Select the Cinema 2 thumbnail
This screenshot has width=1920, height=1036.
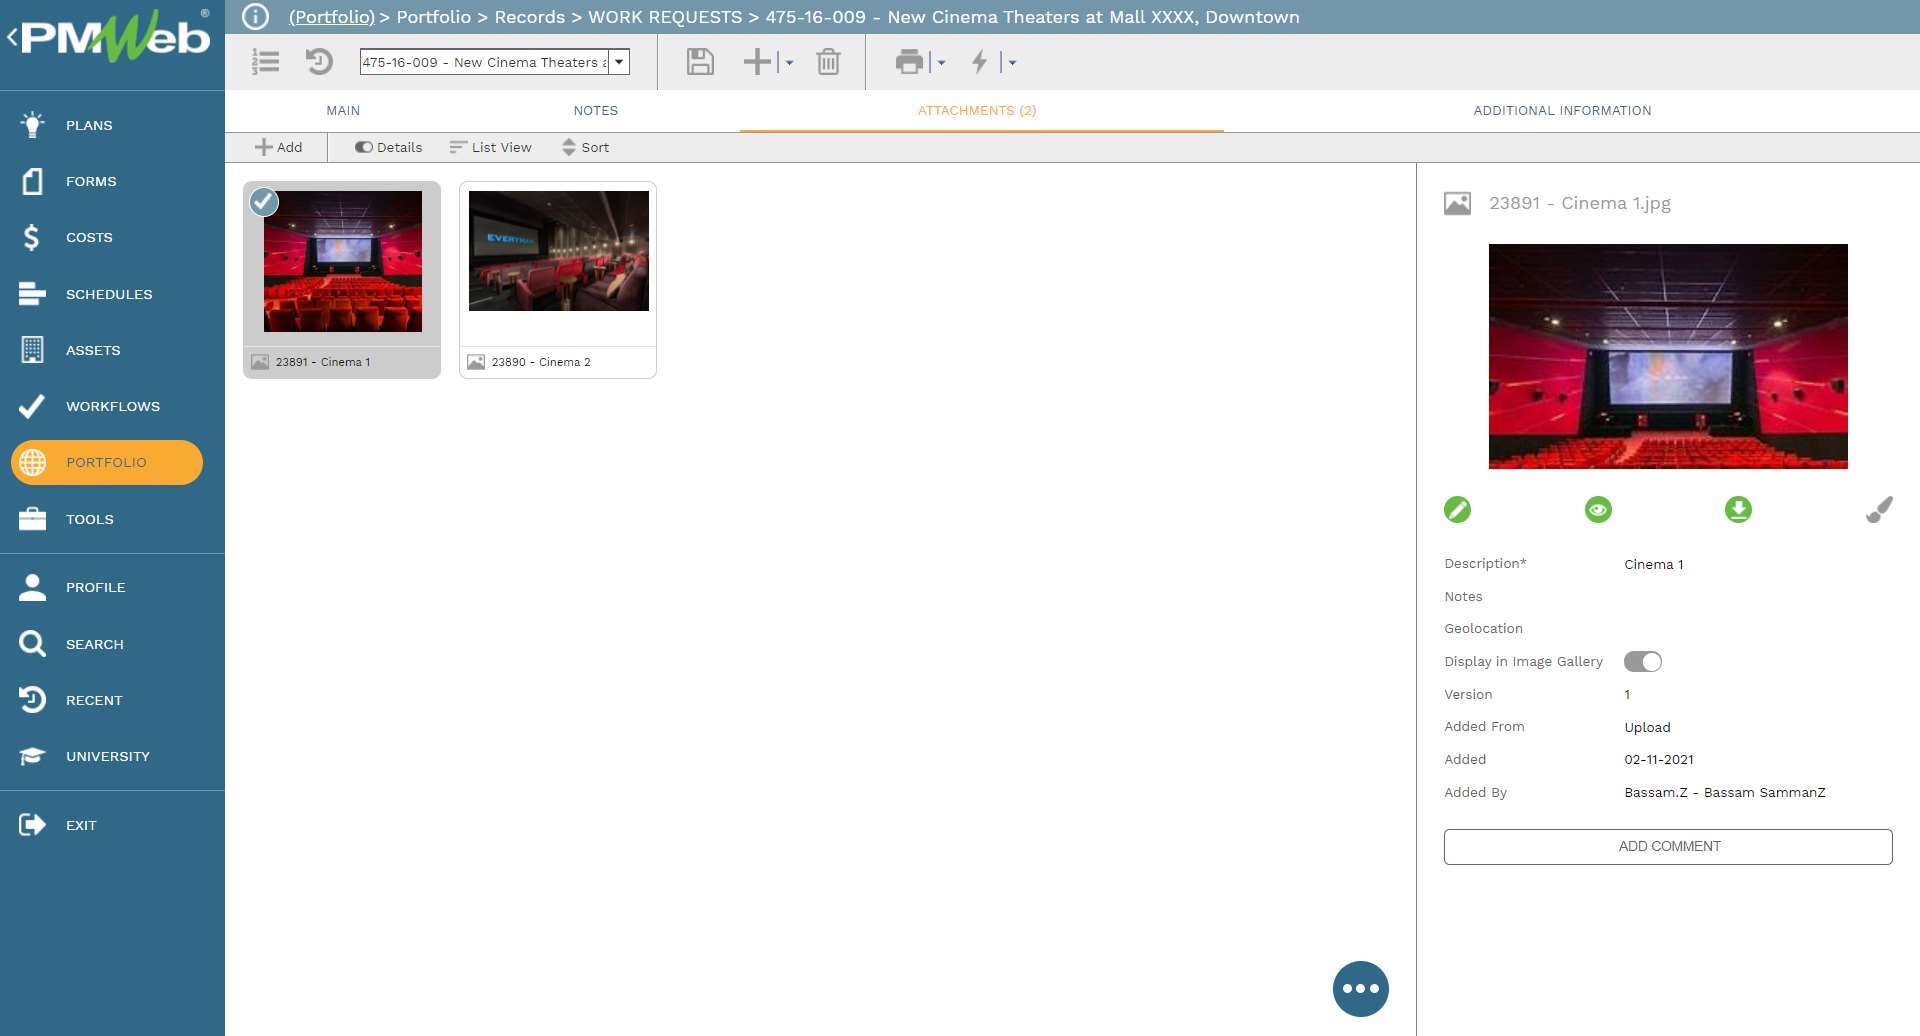558,252
